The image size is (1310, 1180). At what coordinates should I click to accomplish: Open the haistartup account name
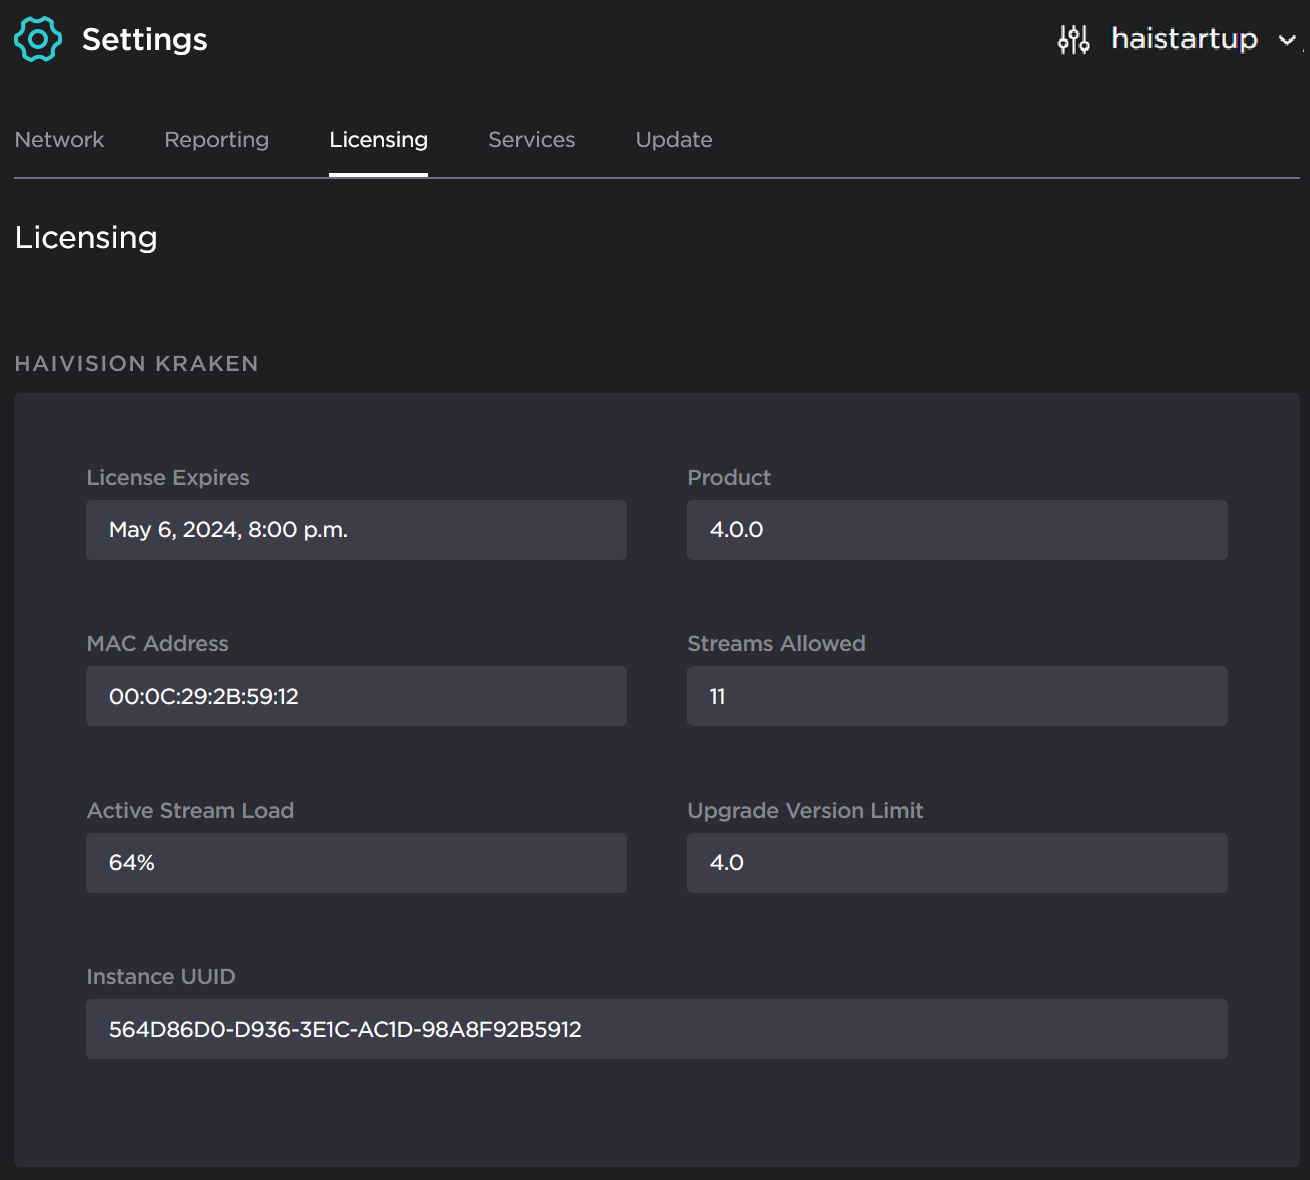coord(1184,39)
